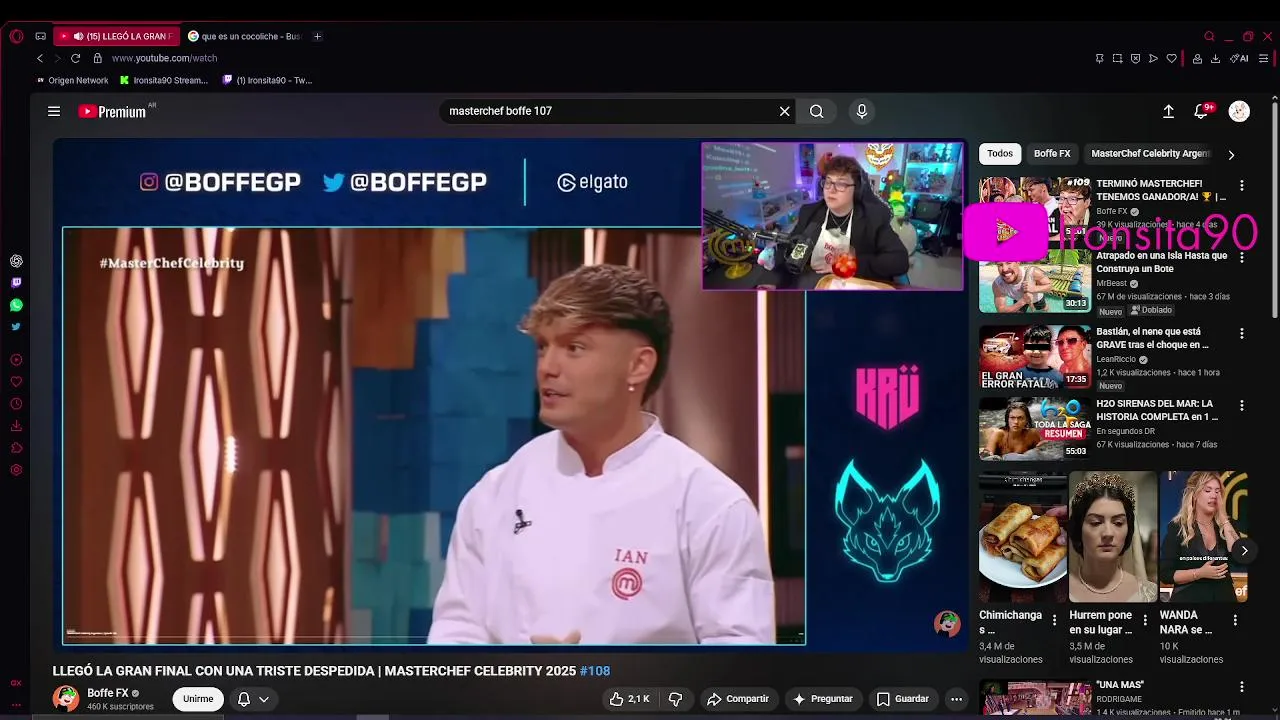Click the Unirme join button

[198, 699]
